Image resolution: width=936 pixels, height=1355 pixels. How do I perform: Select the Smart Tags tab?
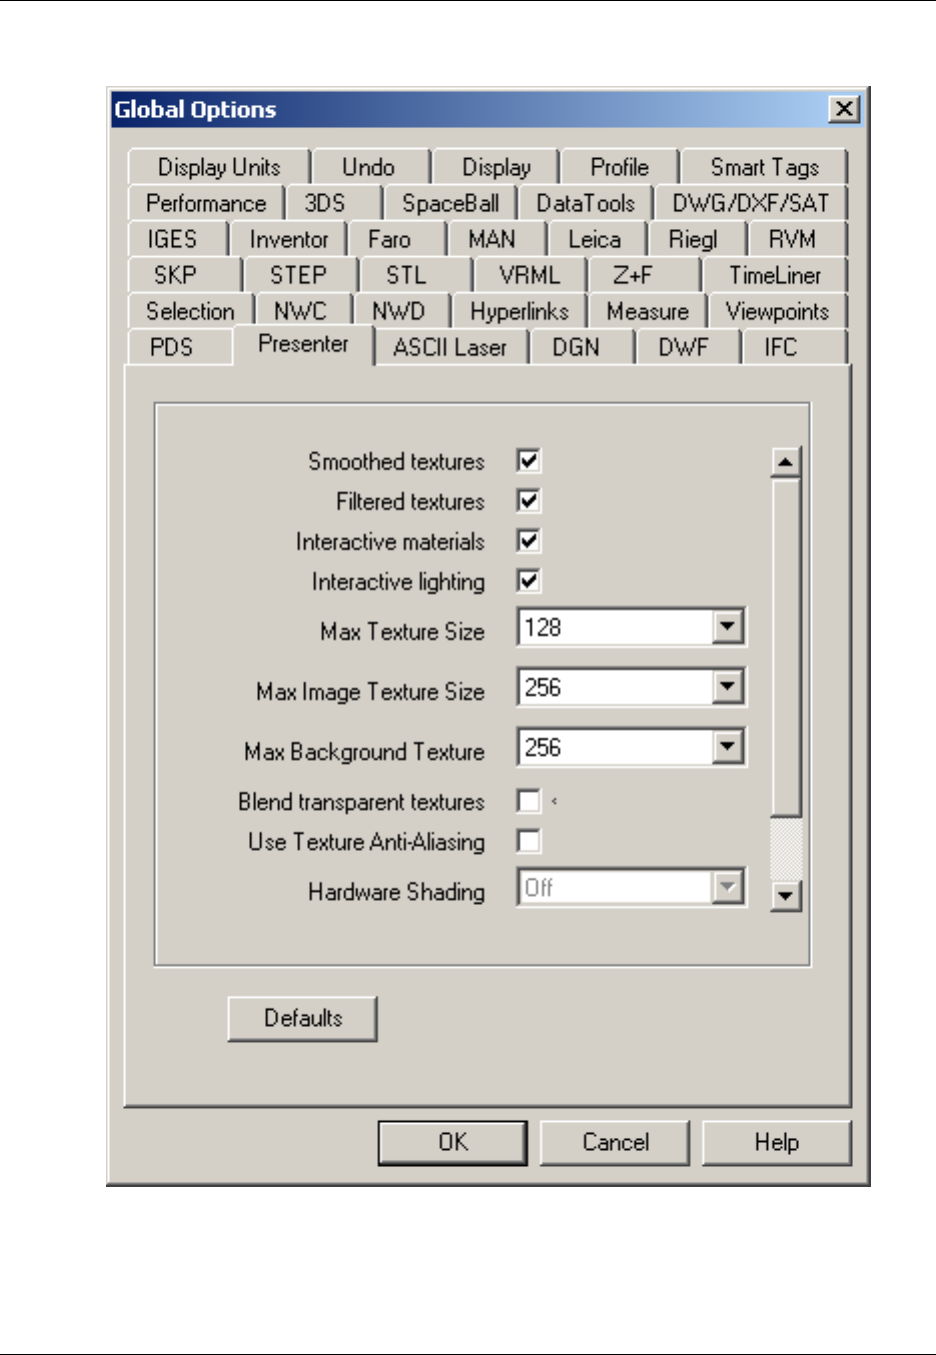coord(765,167)
